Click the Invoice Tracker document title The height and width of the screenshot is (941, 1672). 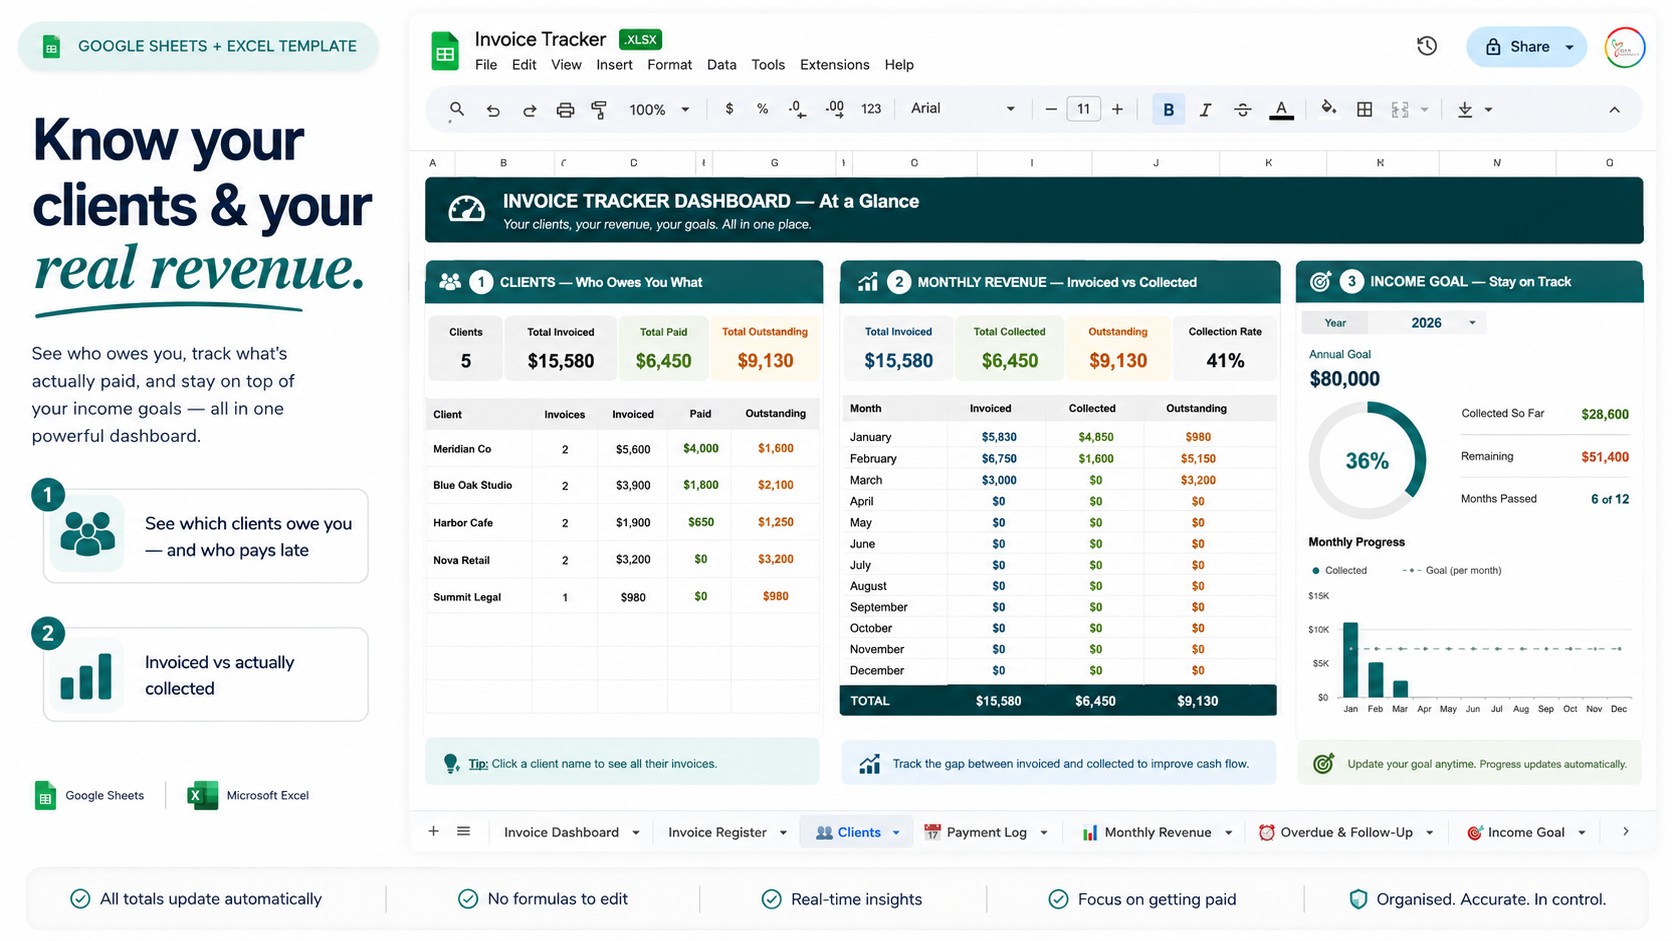coord(540,39)
